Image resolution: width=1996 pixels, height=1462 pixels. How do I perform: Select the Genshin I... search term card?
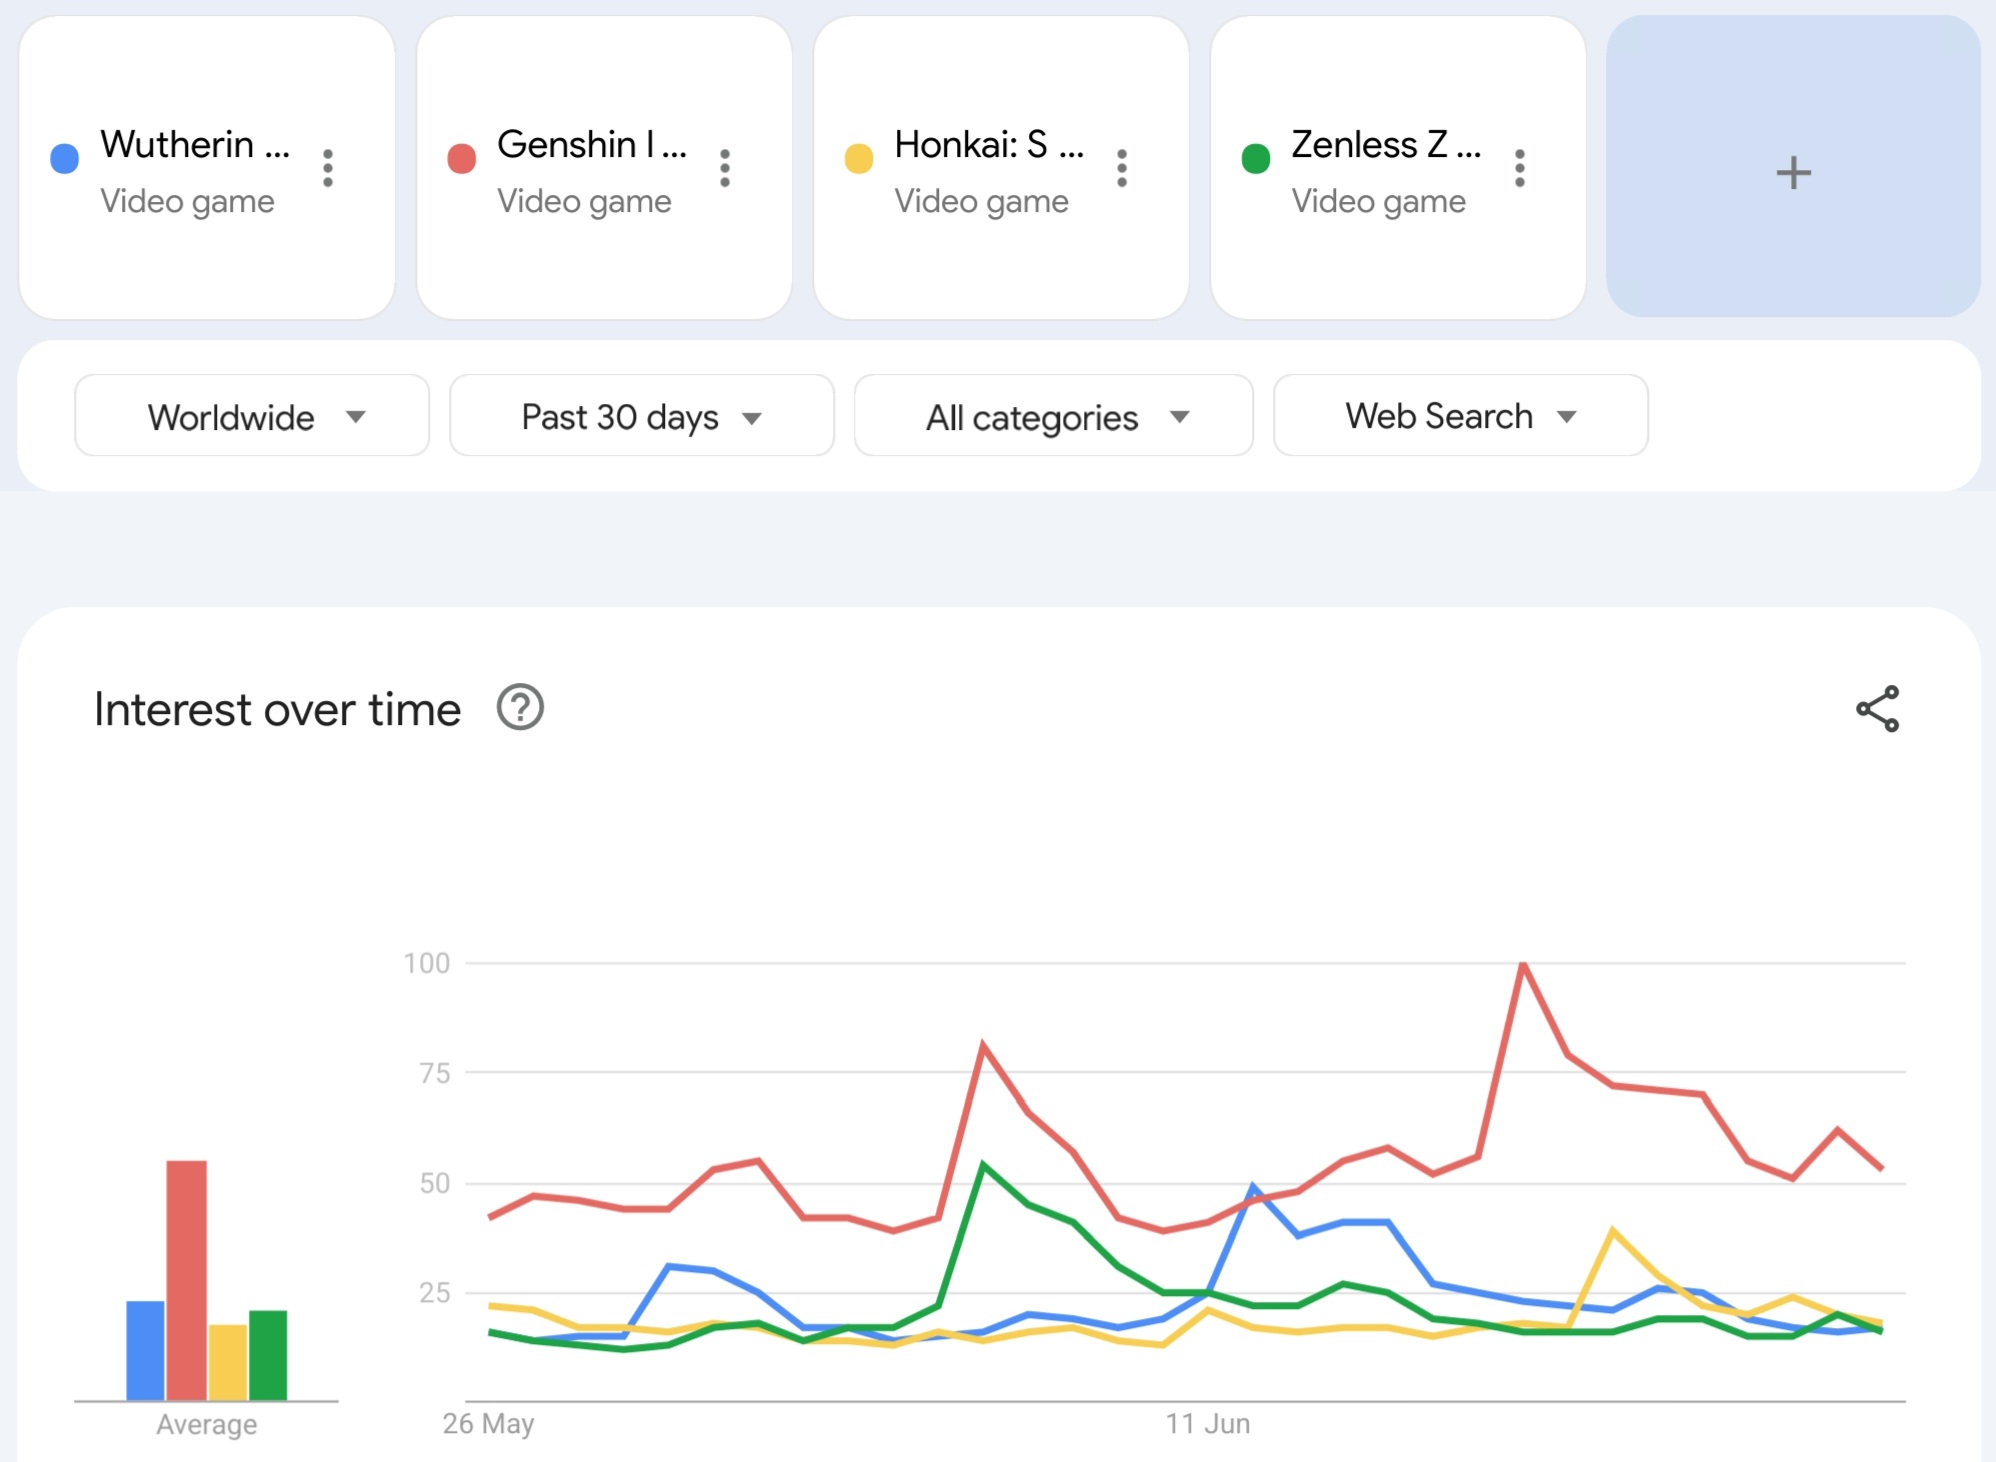pyautogui.click(x=604, y=168)
